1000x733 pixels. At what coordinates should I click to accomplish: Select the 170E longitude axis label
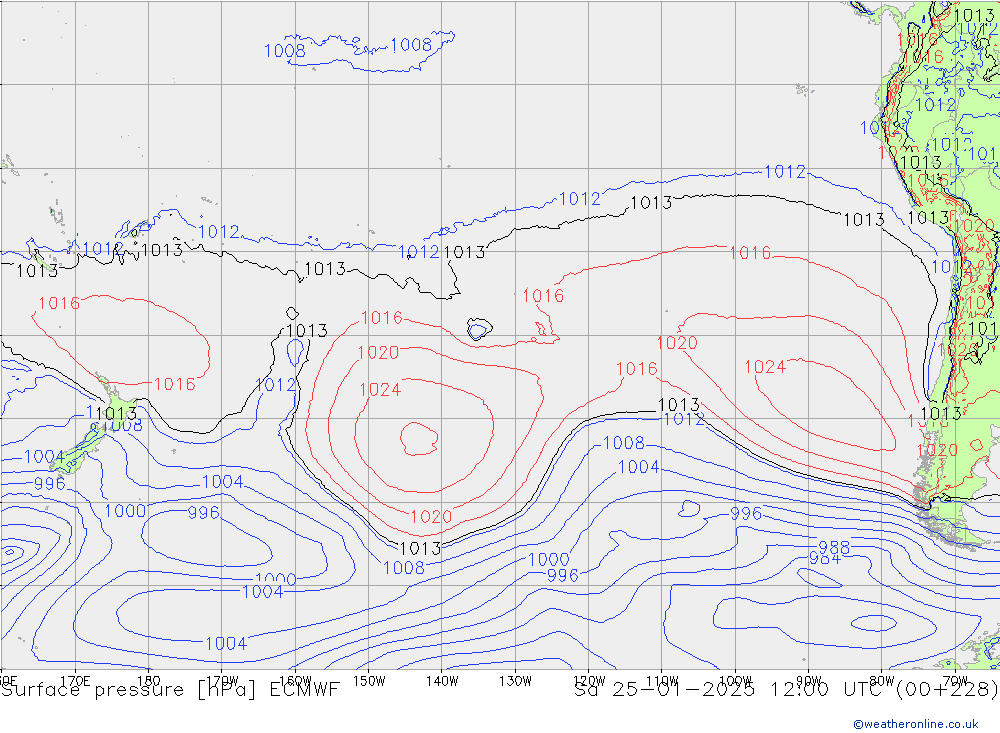pos(75,681)
